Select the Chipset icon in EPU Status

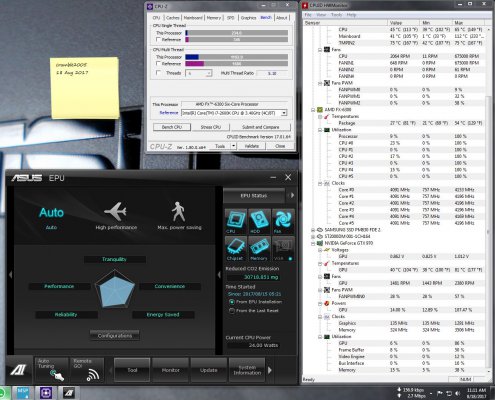click(x=236, y=249)
